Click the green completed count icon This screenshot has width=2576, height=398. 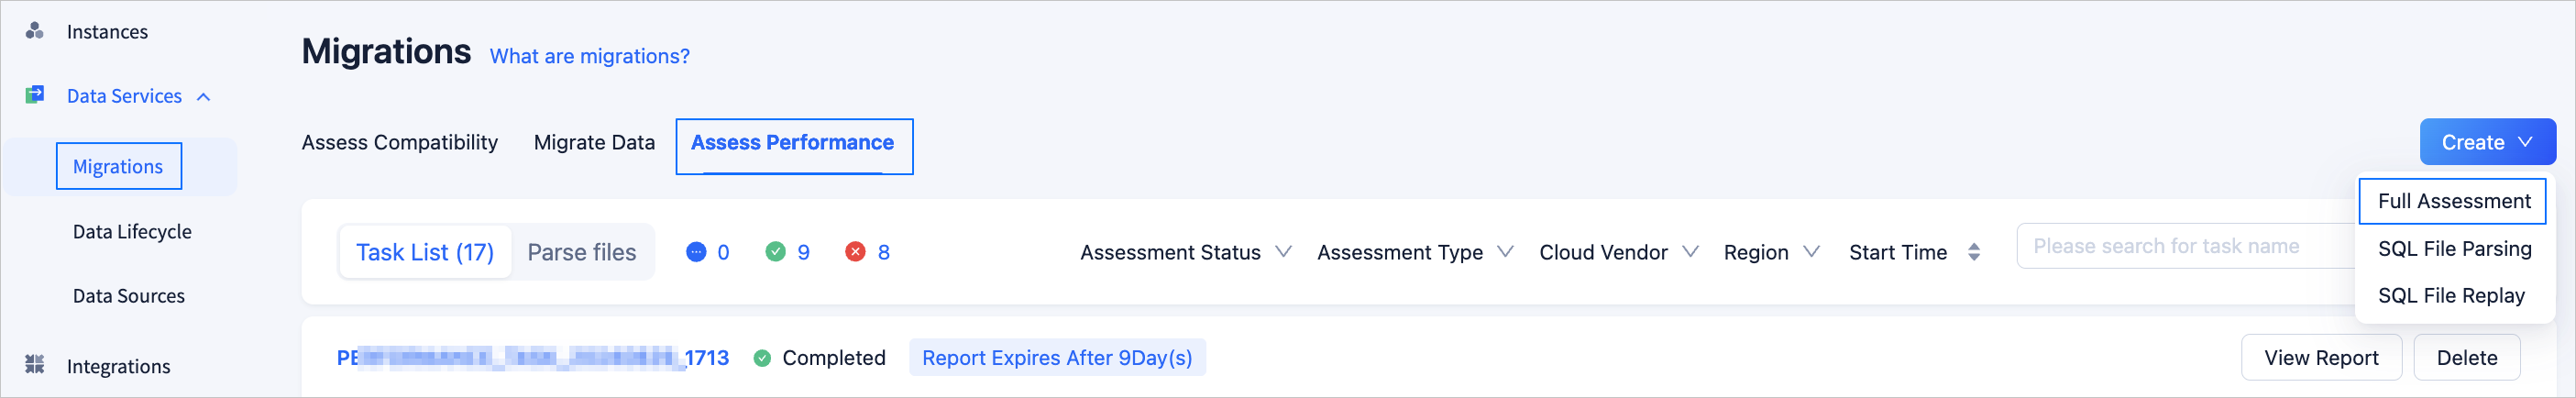(x=775, y=252)
